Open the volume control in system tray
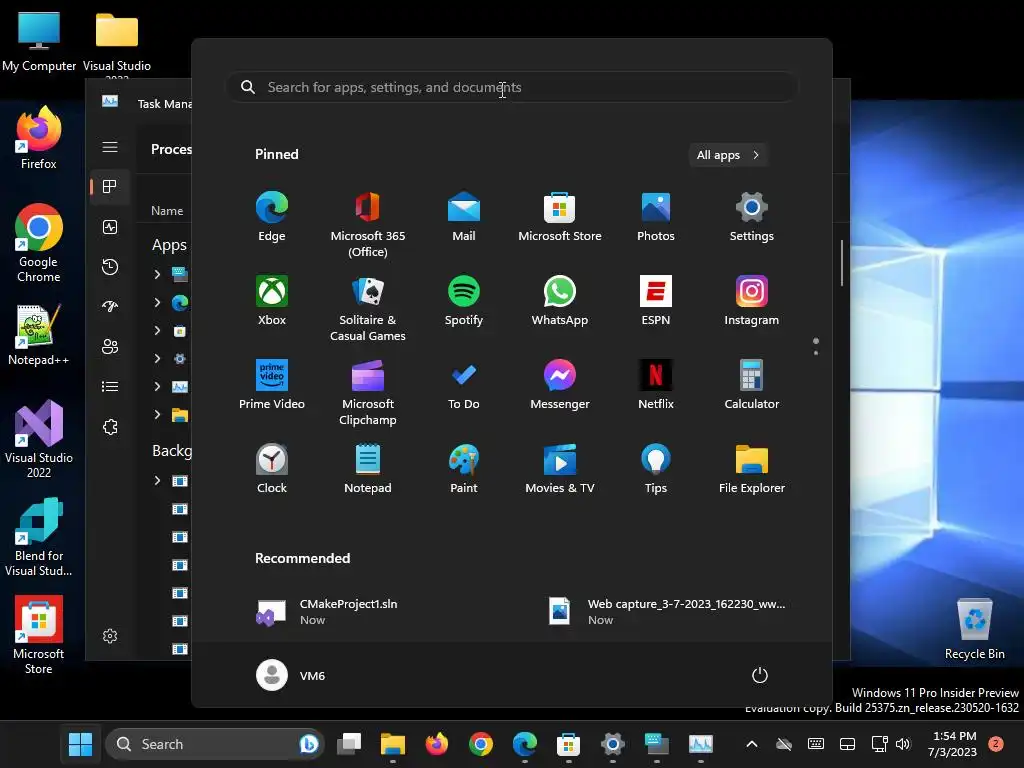This screenshot has height=768, width=1024. tap(903, 744)
